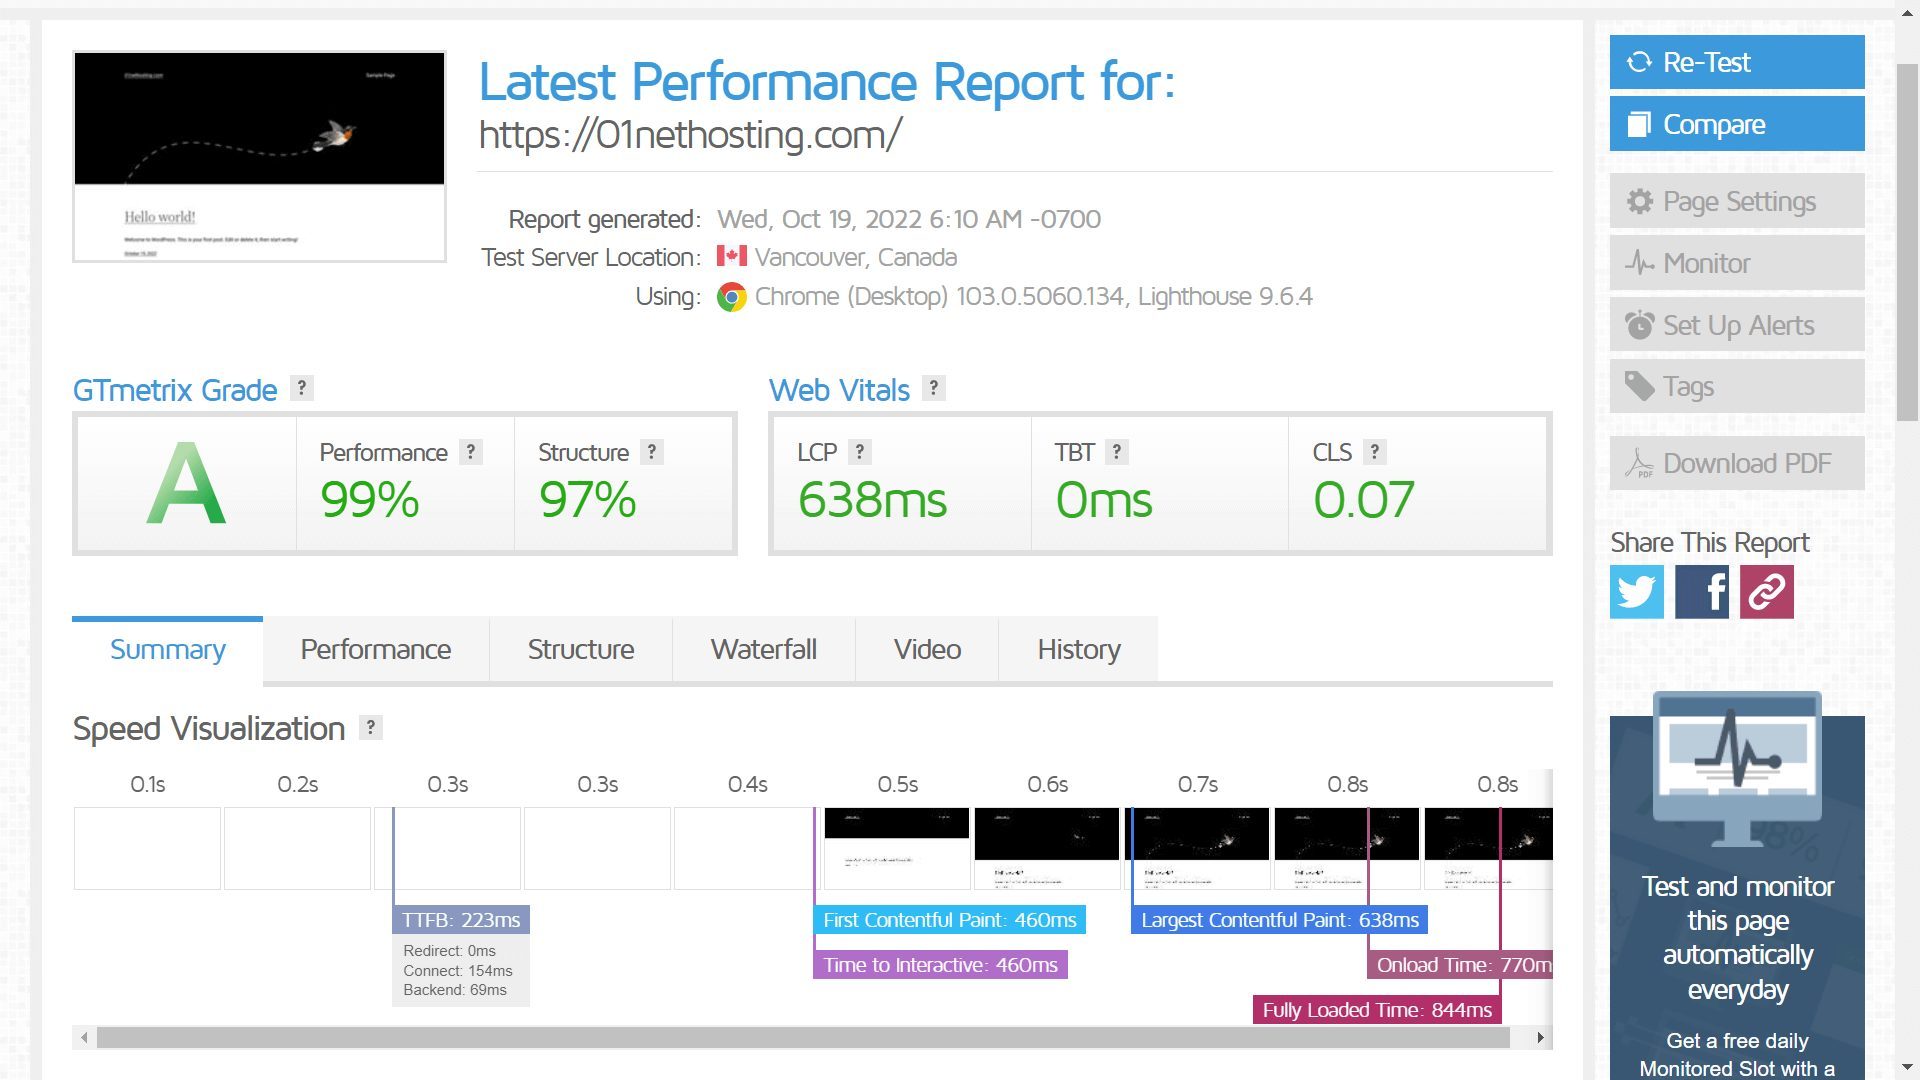
Task: Click the Time to Interactive: 460ms marker
Action: [940, 965]
